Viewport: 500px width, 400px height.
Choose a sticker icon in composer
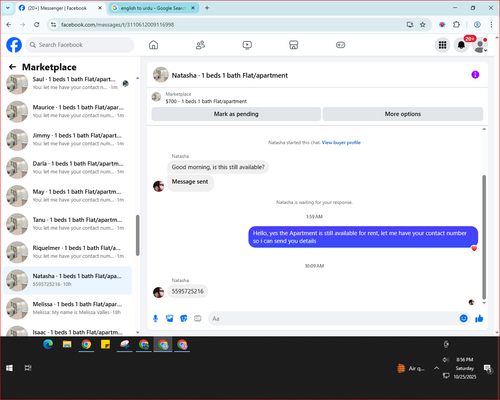(184, 319)
